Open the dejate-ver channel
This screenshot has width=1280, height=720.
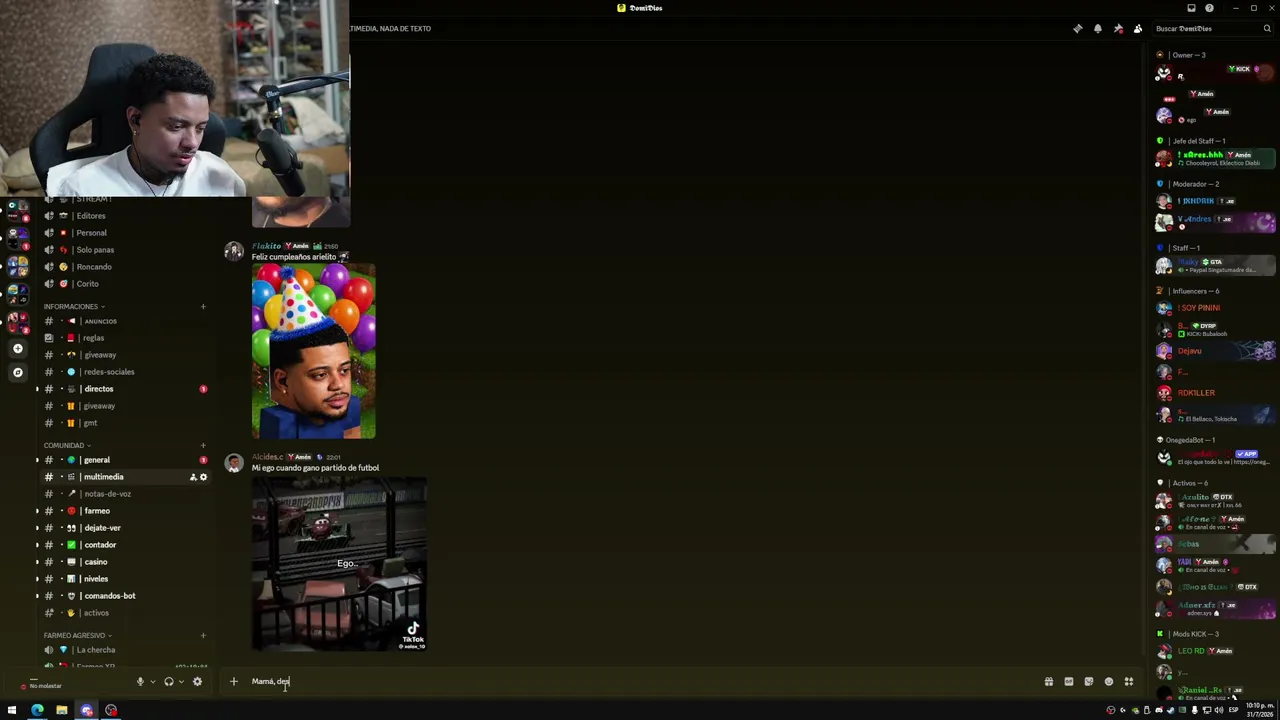(124, 528)
